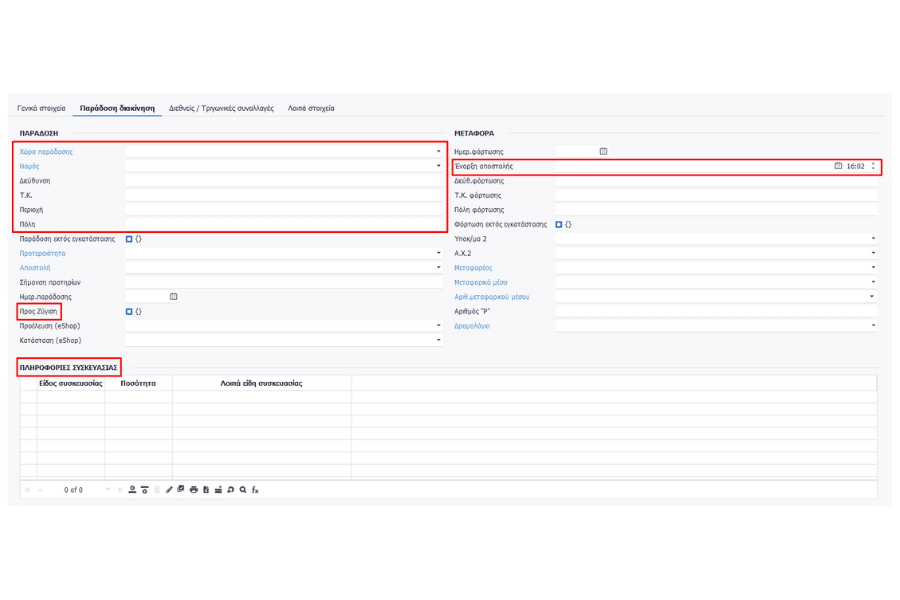Click into the Πόλη φόρτωσης input field
Image resolution: width=900 pixels, height=600 pixels.
pos(716,210)
